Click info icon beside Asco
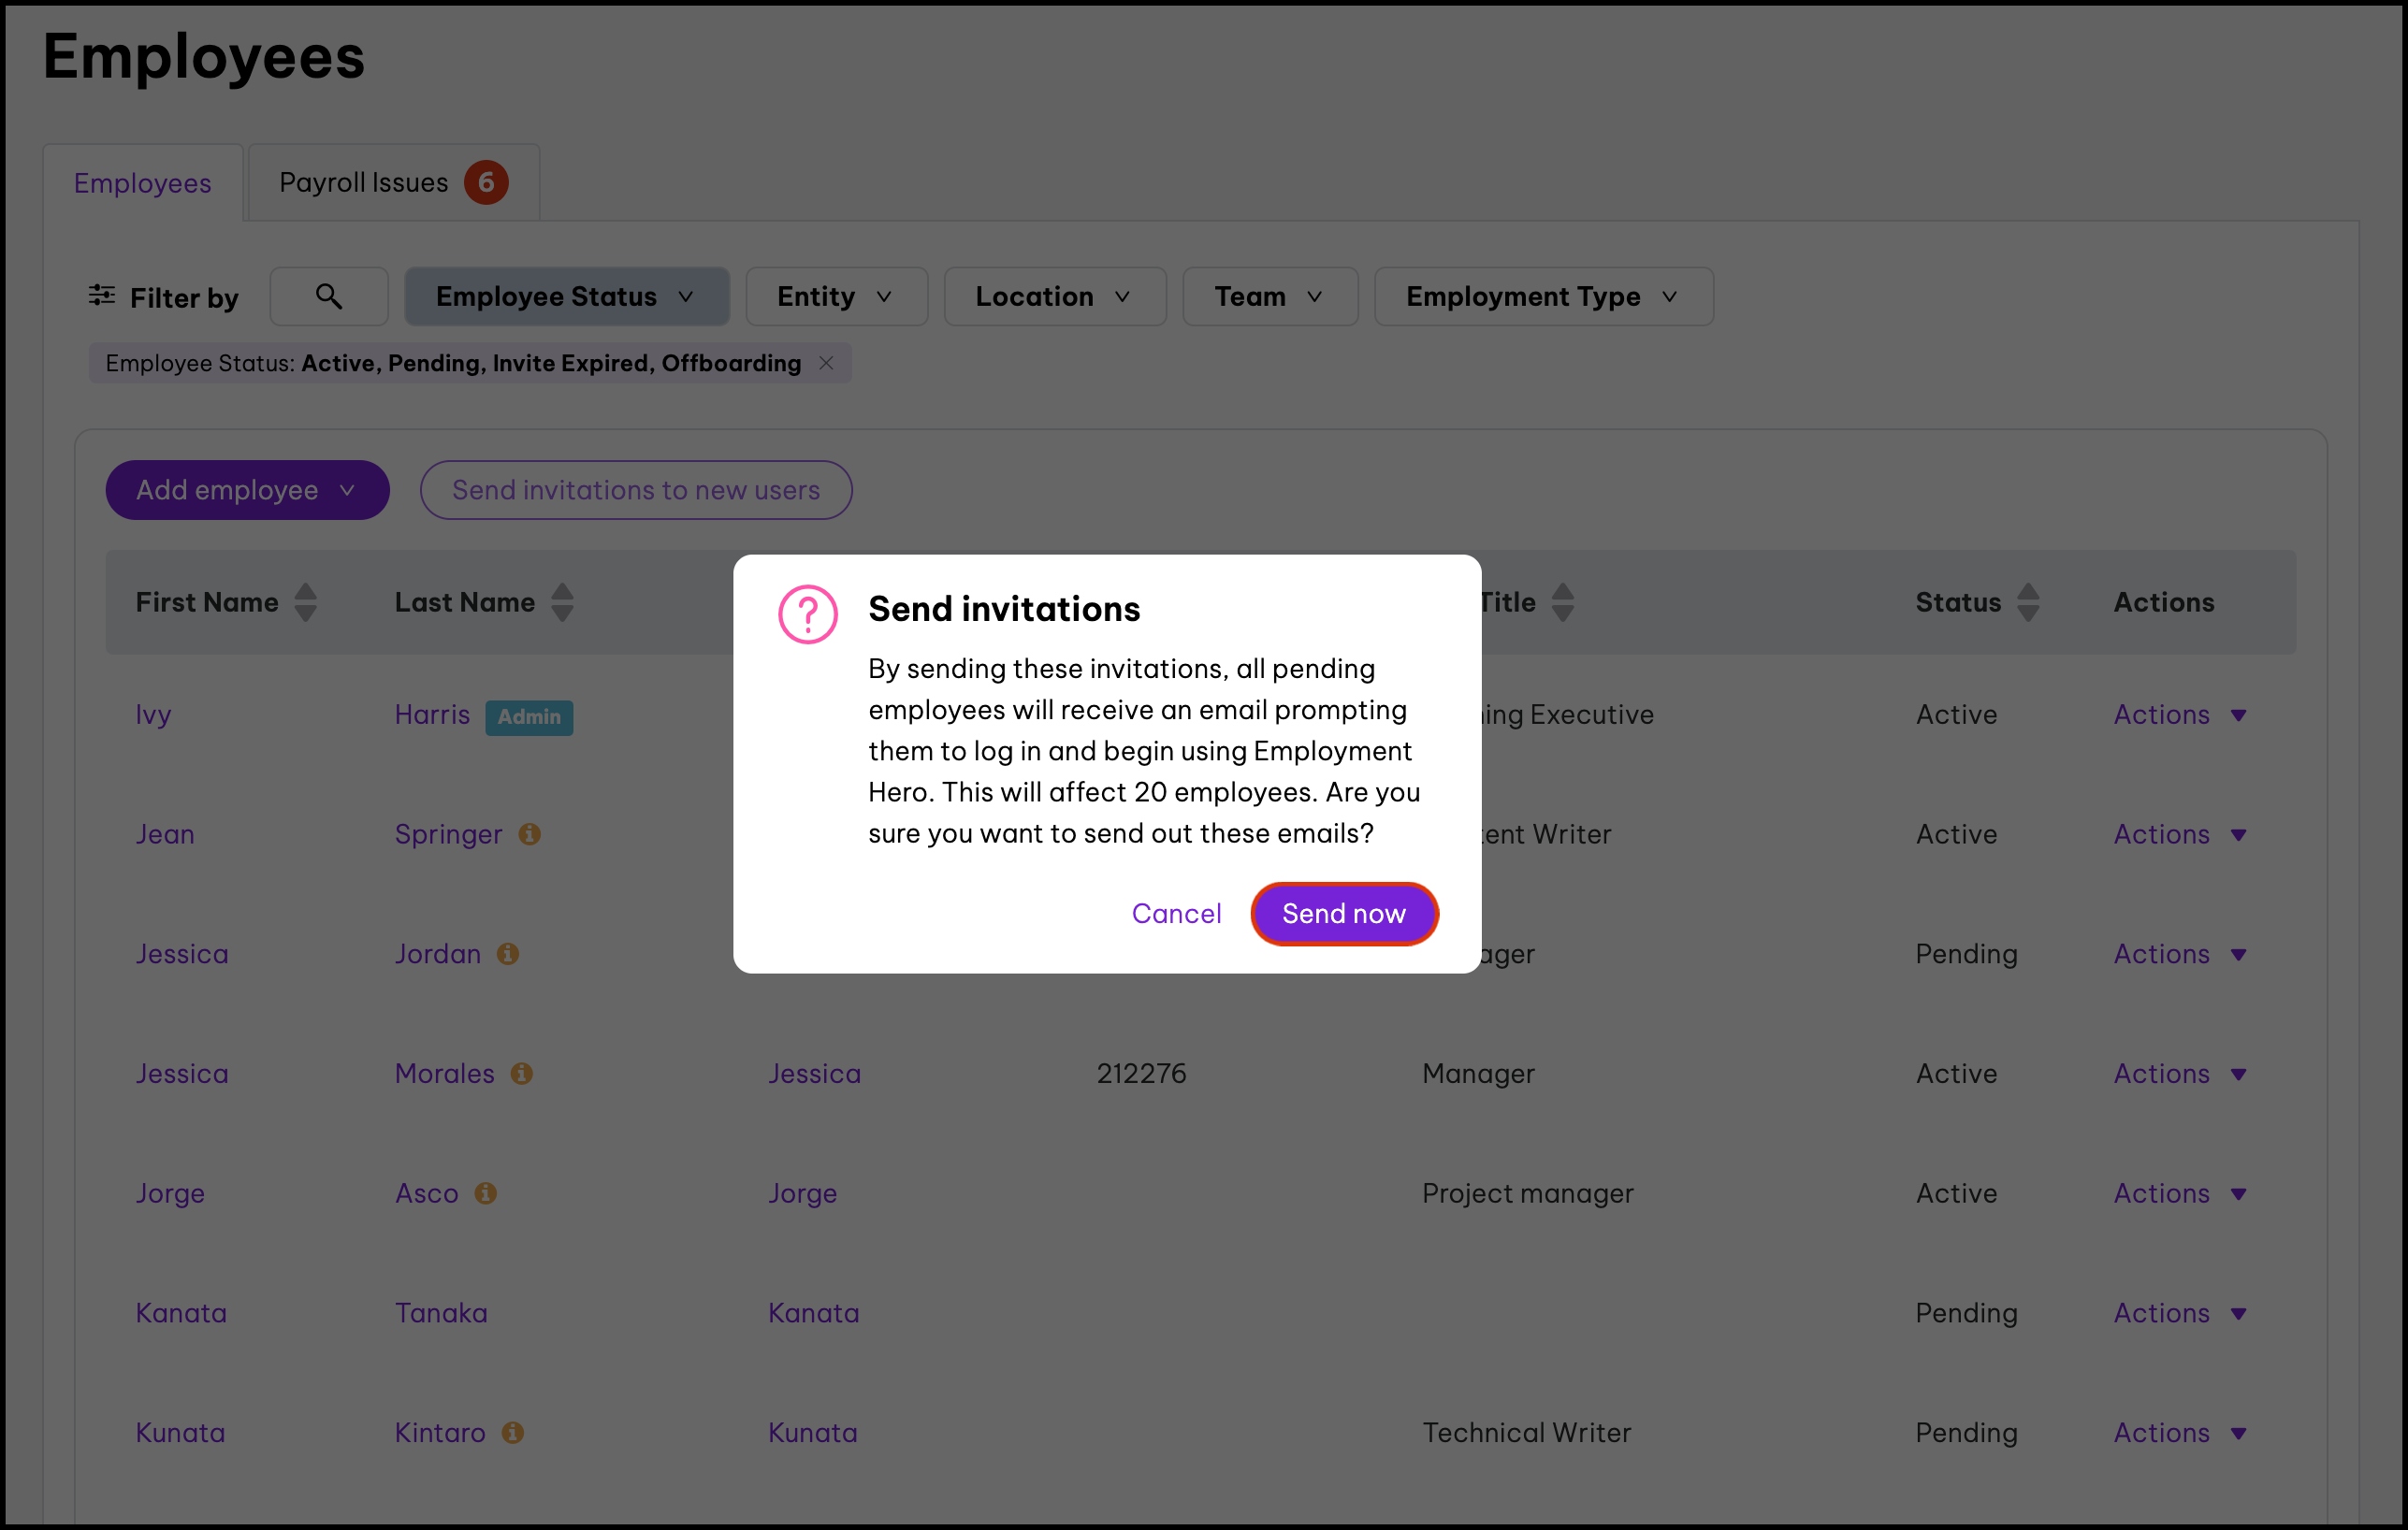 pos(485,1193)
